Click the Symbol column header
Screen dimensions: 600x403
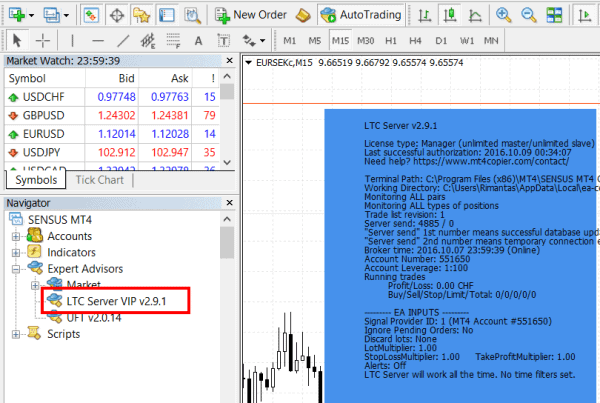tap(45, 78)
